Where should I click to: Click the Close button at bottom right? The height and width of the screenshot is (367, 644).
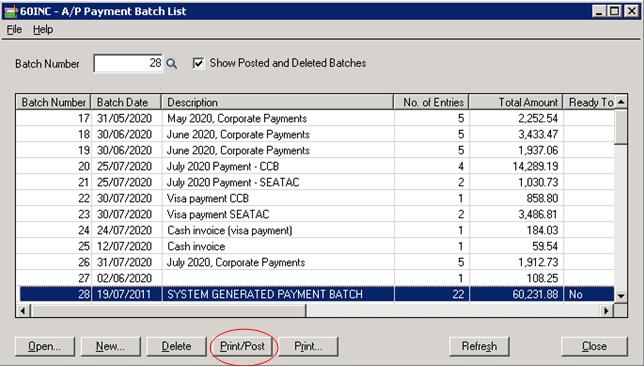pyautogui.click(x=594, y=346)
